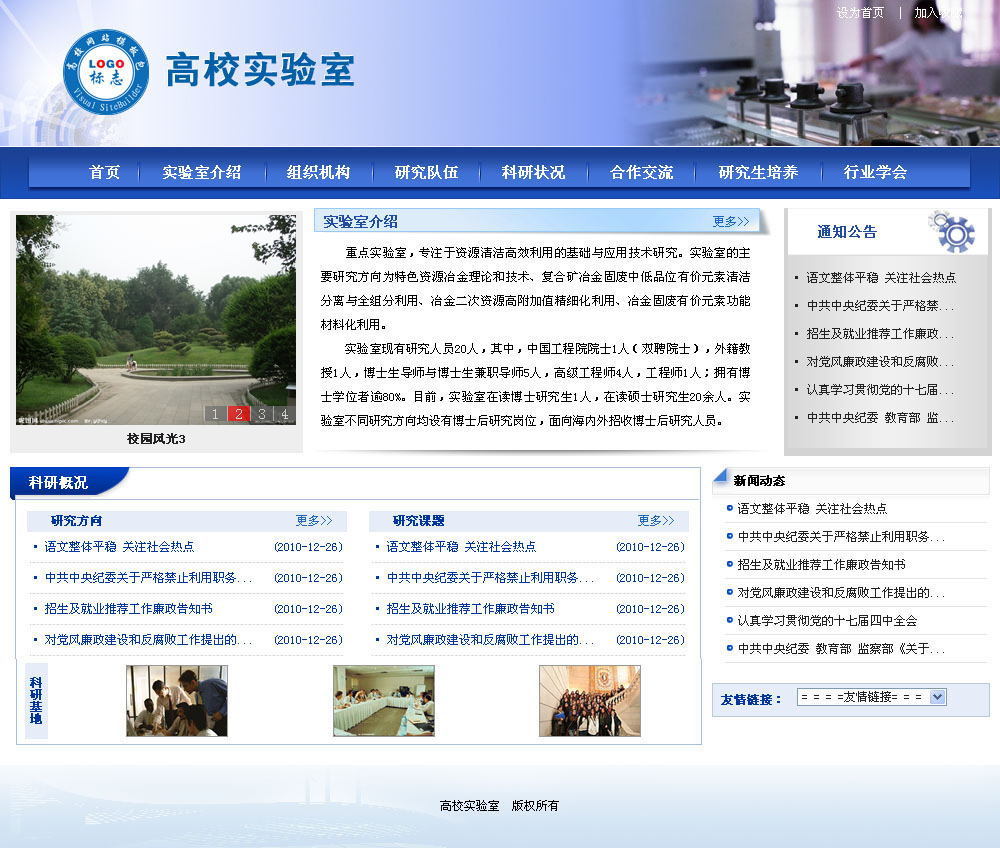Open 招生及就业推荐工作廉政告知书 under 研究方向

(x=128, y=609)
